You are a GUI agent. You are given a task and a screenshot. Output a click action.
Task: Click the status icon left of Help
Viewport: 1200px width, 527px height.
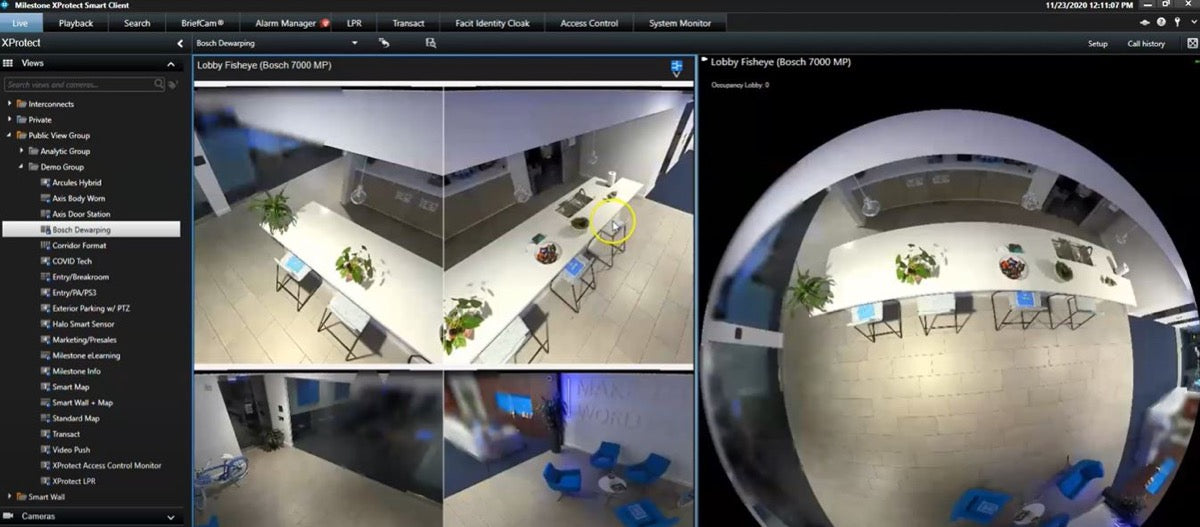1145,23
